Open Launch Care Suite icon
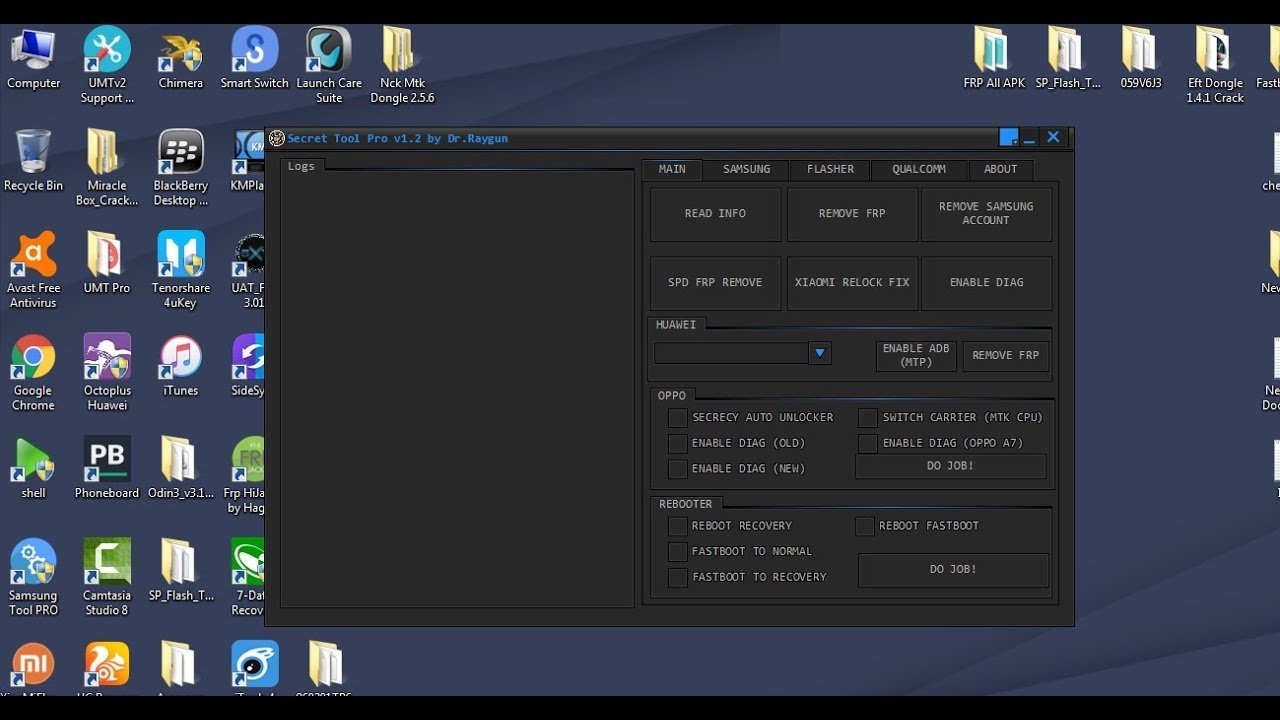This screenshot has height=720, width=1280. (329, 65)
